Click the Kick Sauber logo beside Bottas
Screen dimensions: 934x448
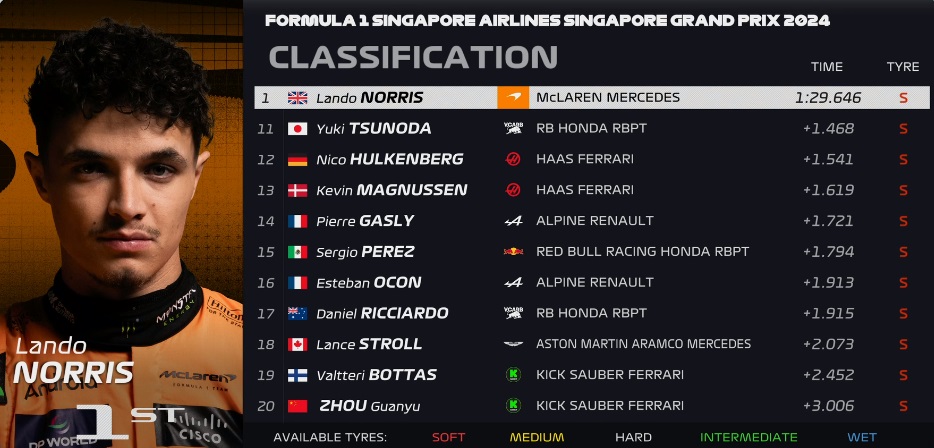pos(513,375)
